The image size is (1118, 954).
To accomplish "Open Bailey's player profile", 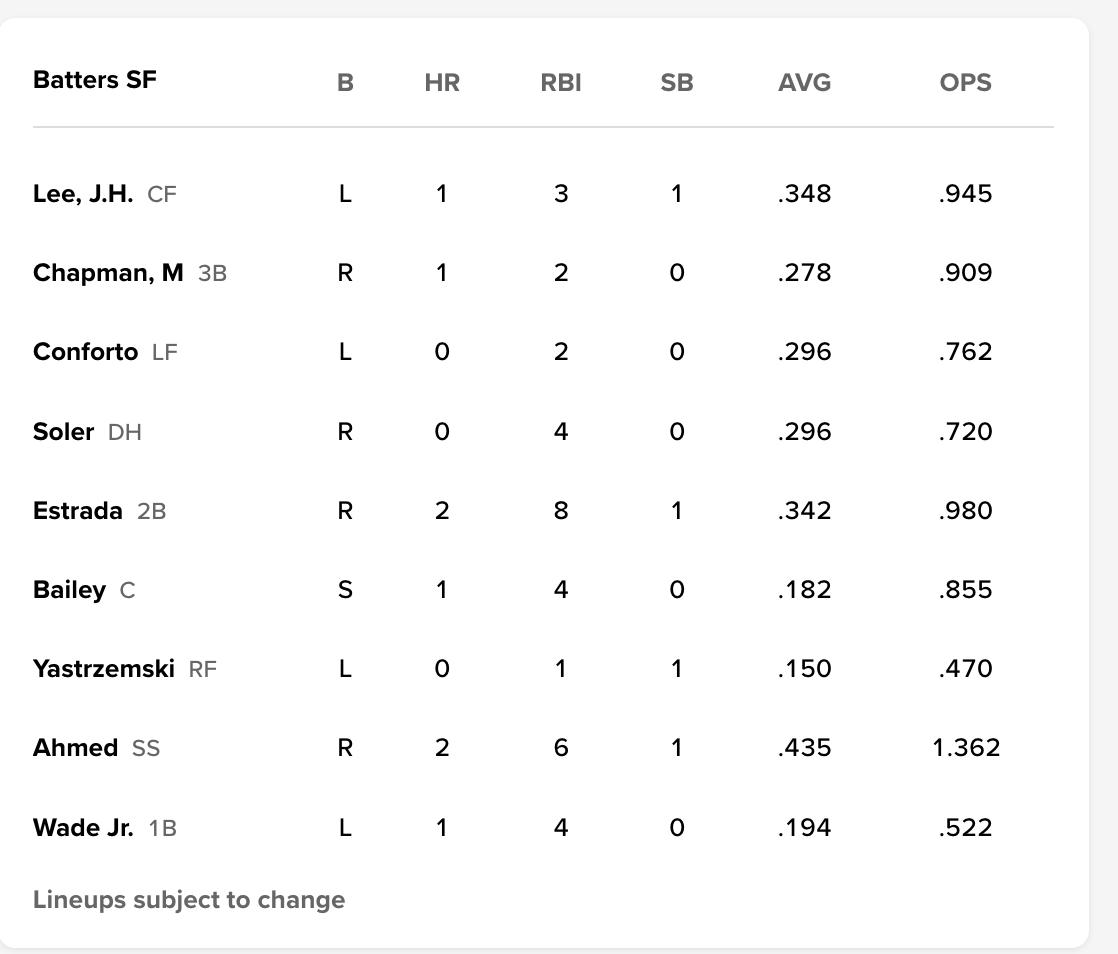I will click(x=69, y=590).
